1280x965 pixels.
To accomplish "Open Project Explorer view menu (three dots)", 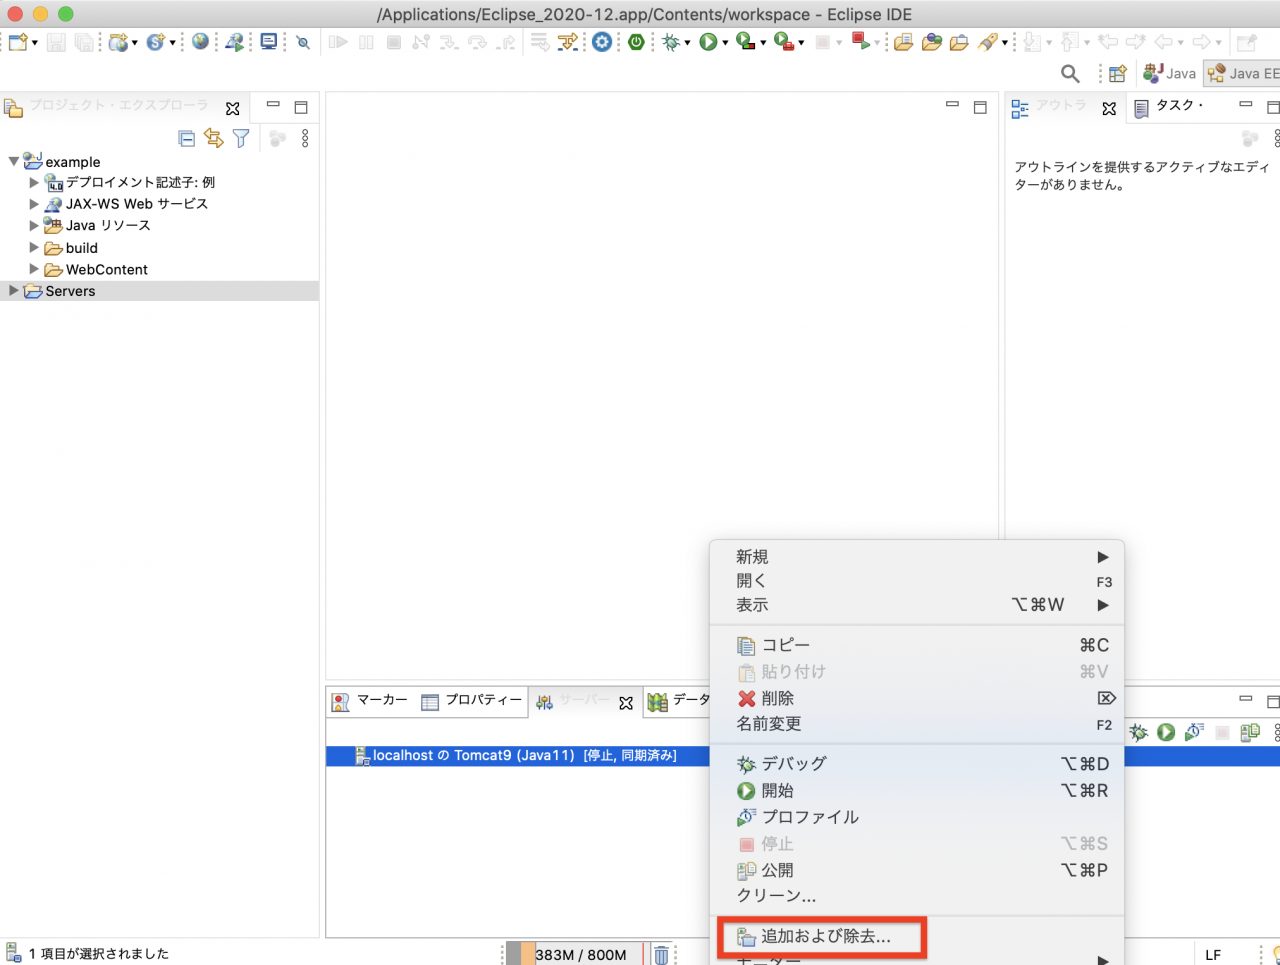I will tap(305, 139).
